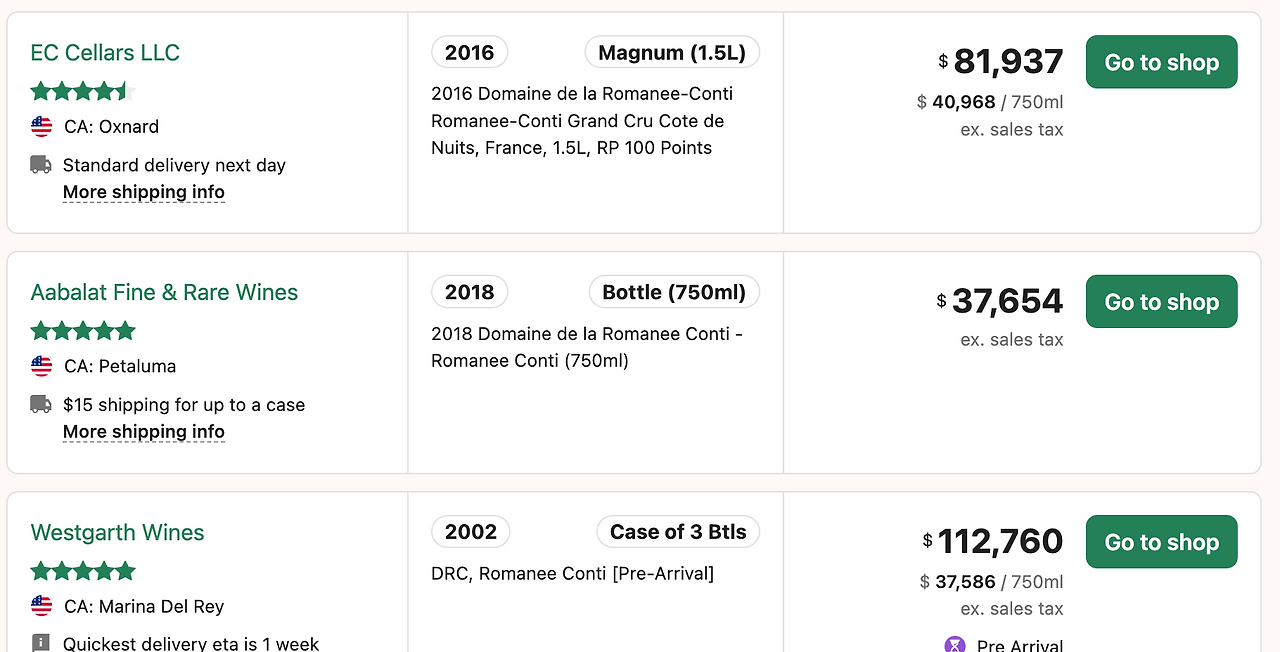Click the Westgarth Wines five-star rating
This screenshot has height=652, width=1280.
click(82, 571)
